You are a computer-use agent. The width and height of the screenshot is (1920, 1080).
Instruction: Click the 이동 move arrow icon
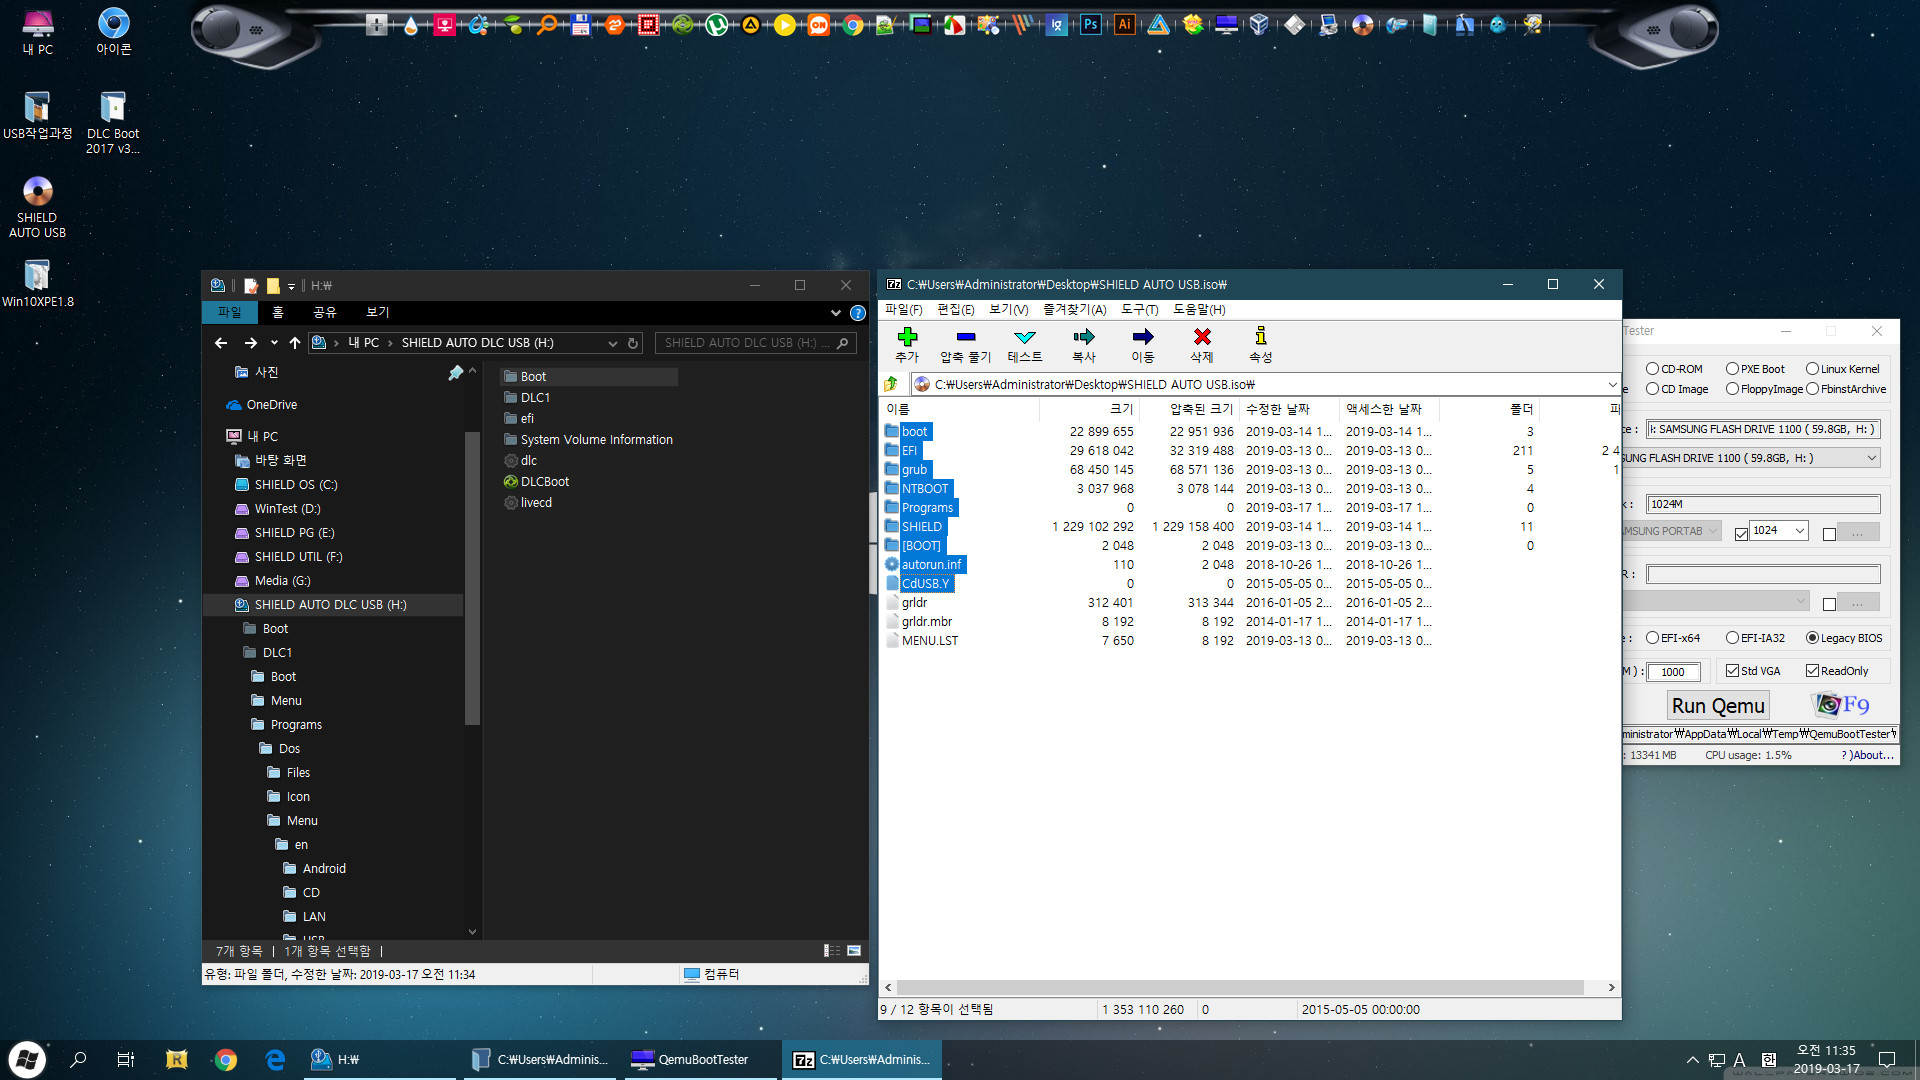pos(1143,337)
